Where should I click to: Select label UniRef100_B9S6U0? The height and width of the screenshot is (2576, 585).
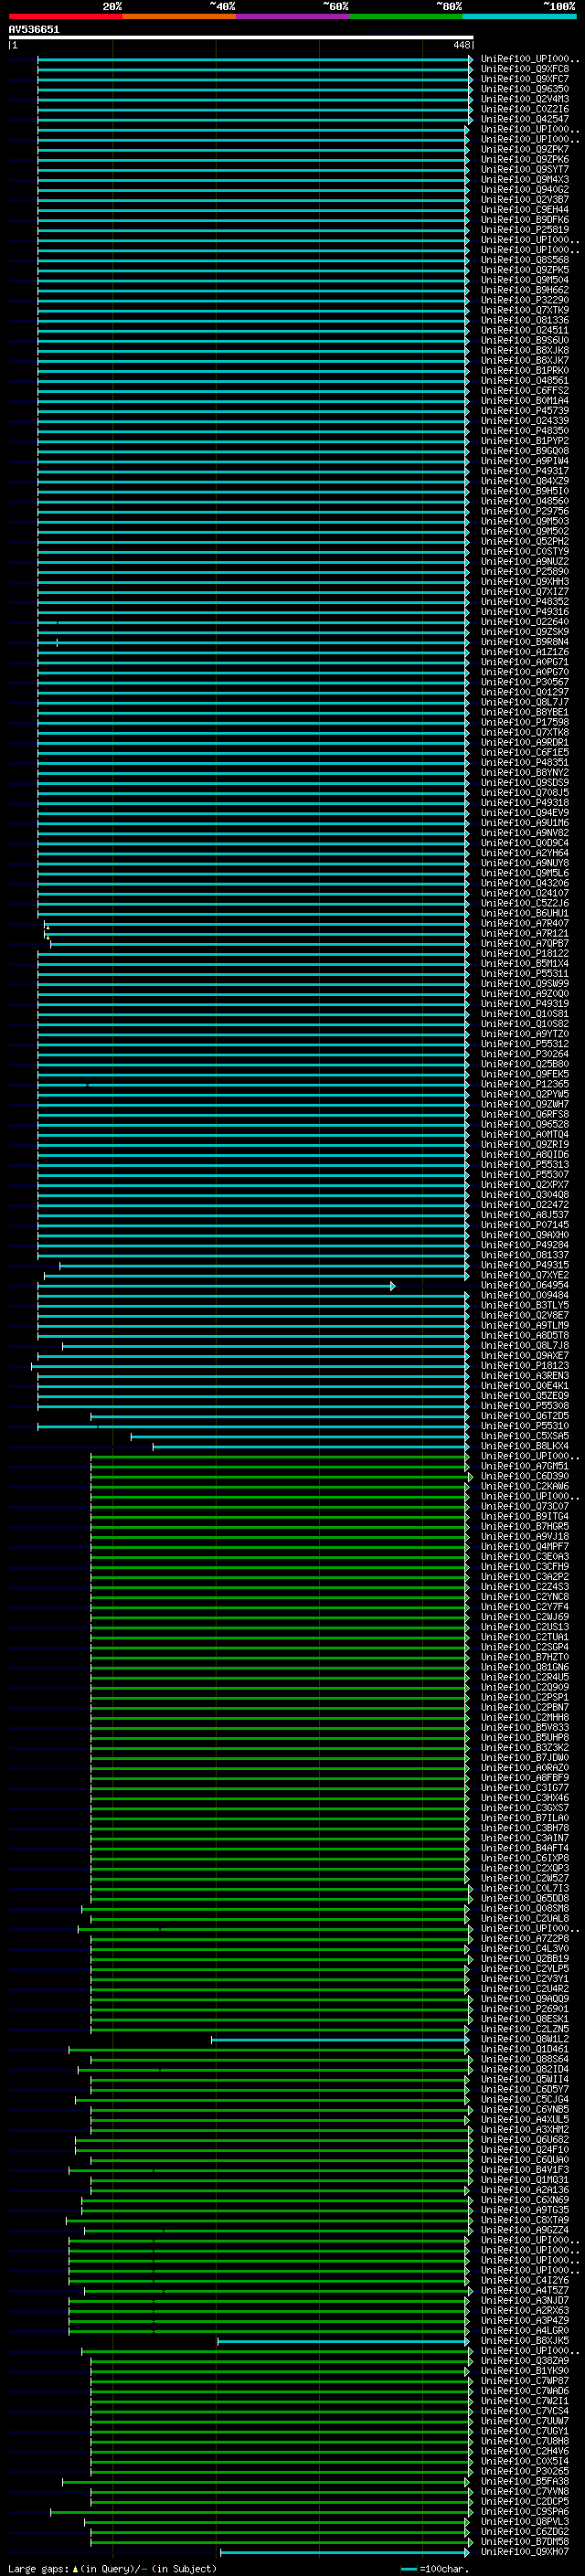(x=525, y=340)
